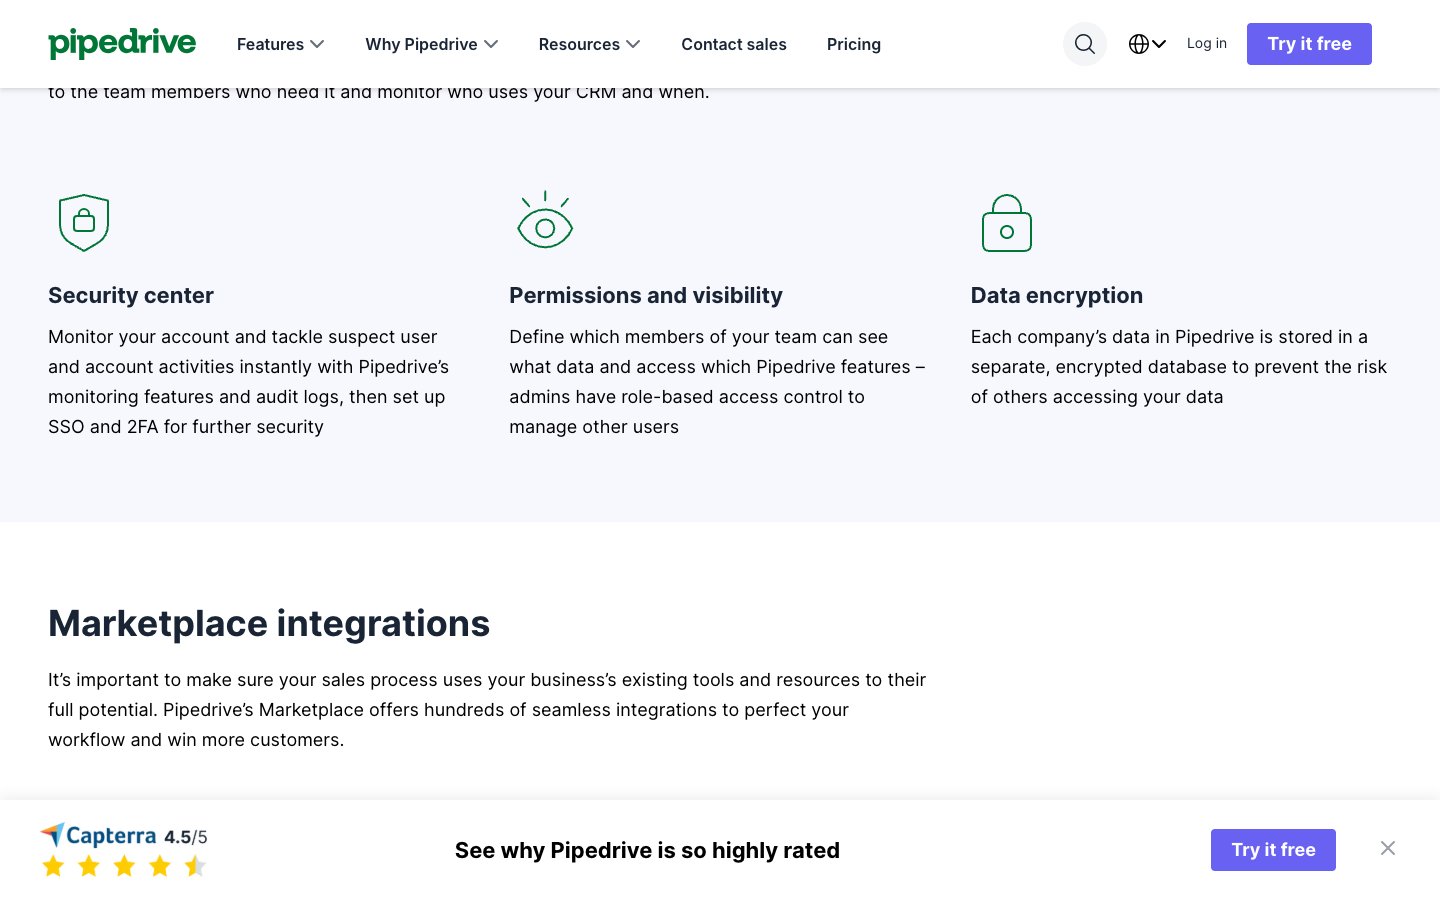Select Contact sales in the navigation

(x=734, y=44)
